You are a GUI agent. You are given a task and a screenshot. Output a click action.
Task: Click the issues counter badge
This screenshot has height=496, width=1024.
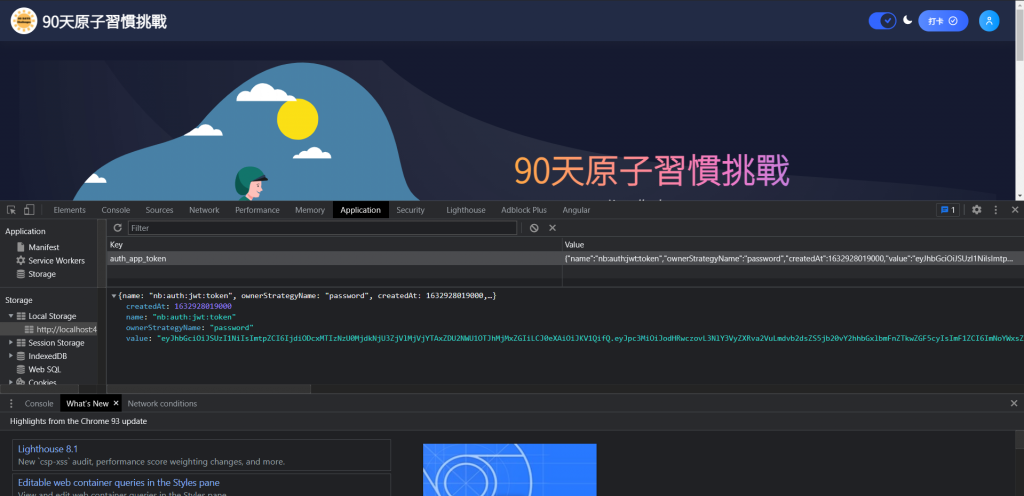(947, 209)
